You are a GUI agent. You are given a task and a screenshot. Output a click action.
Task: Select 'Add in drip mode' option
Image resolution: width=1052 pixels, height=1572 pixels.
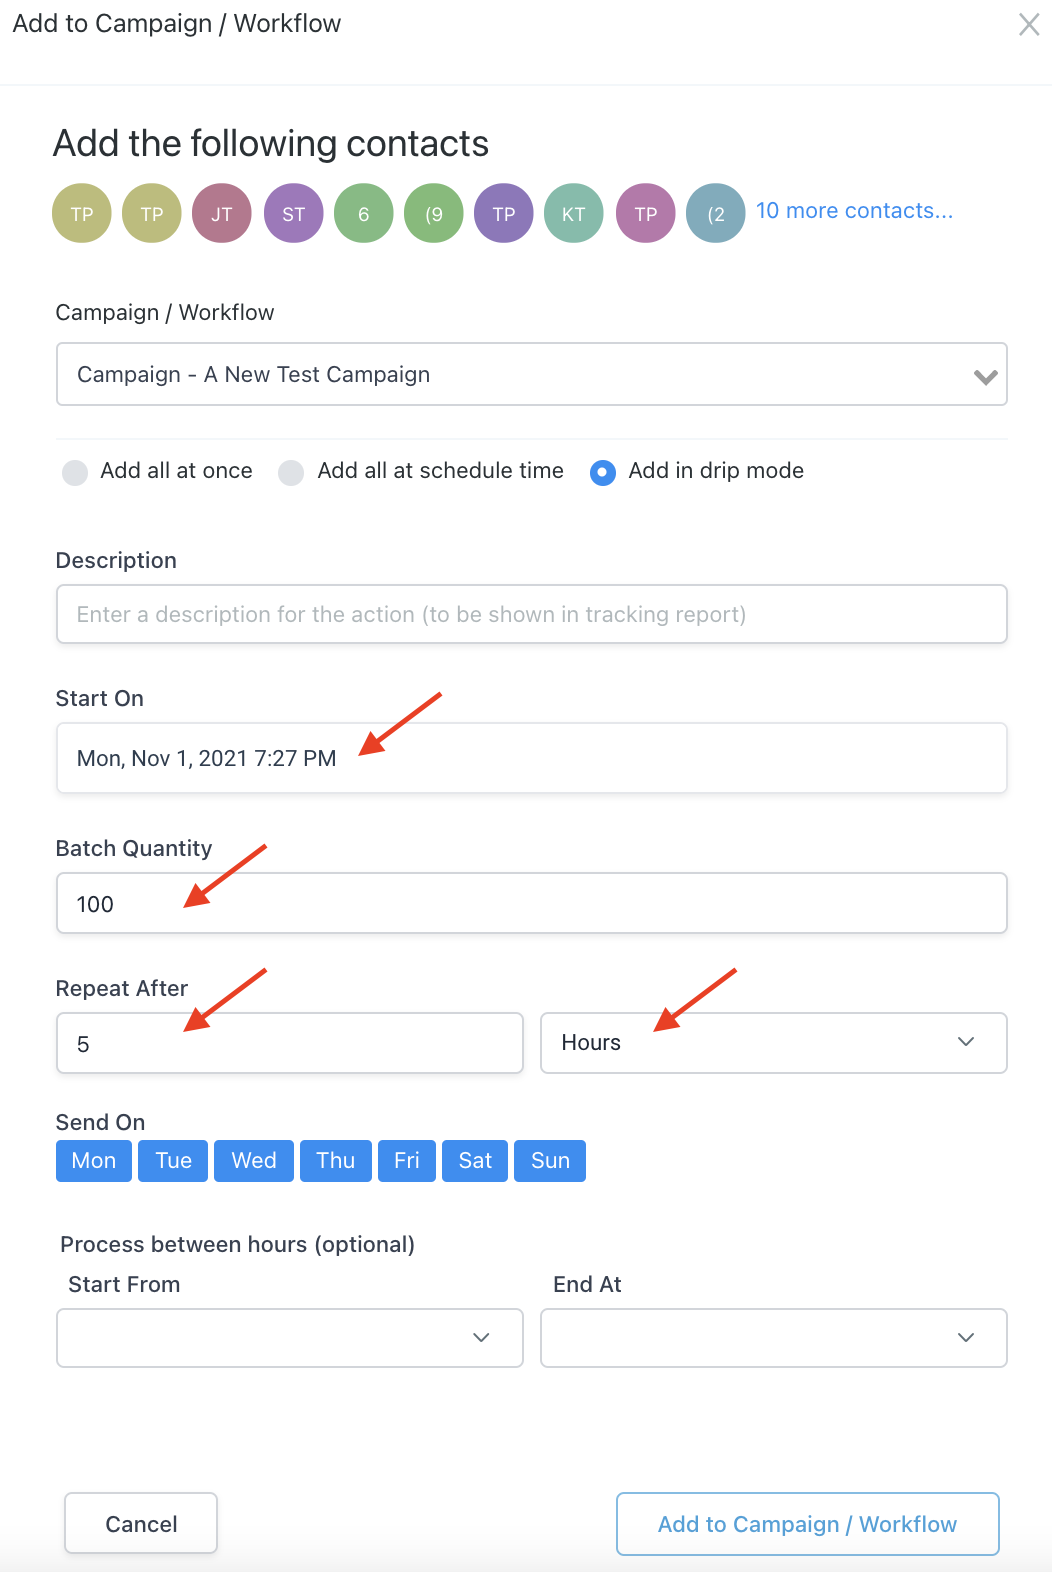click(603, 472)
